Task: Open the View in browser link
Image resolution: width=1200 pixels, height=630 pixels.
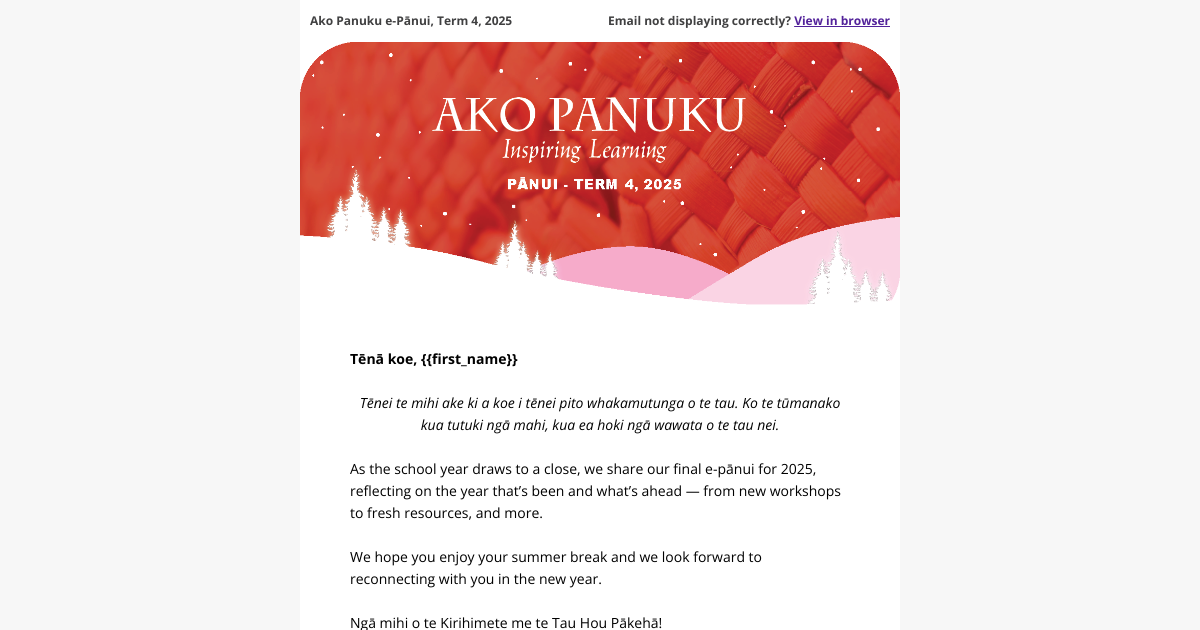Action: pos(841,21)
